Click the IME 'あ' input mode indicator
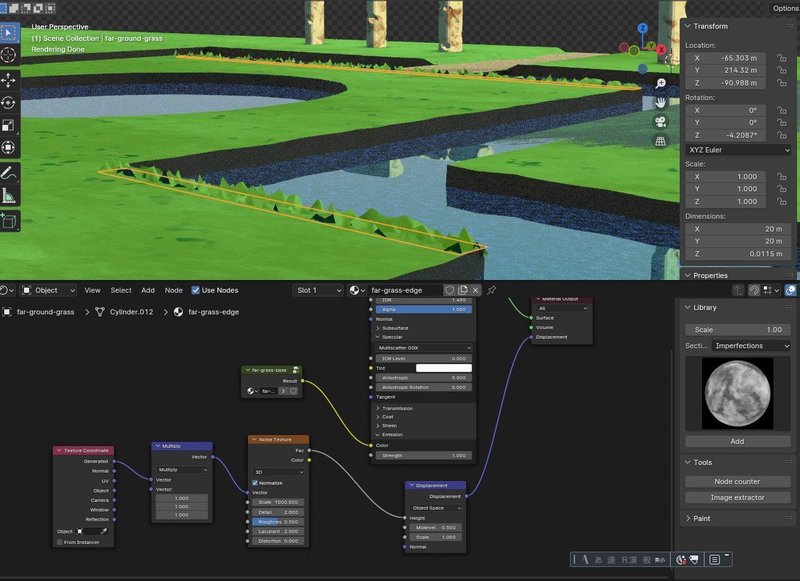This screenshot has width=800, height=581. click(x=598, y=560)
